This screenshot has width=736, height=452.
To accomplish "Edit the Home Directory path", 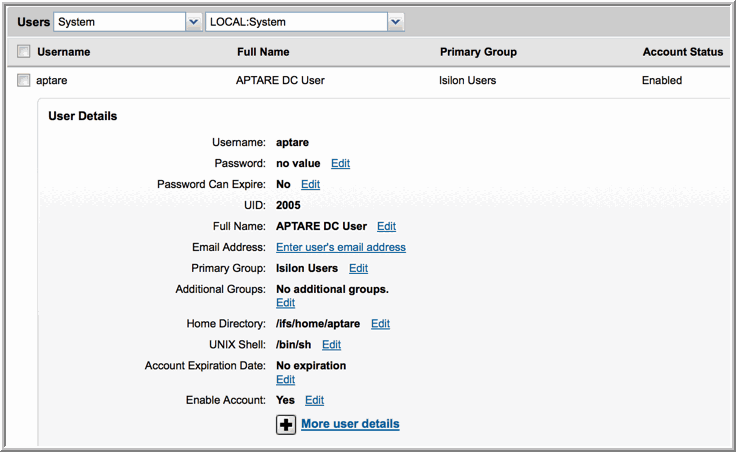I will pyautogui.click(x=380, y=324).
